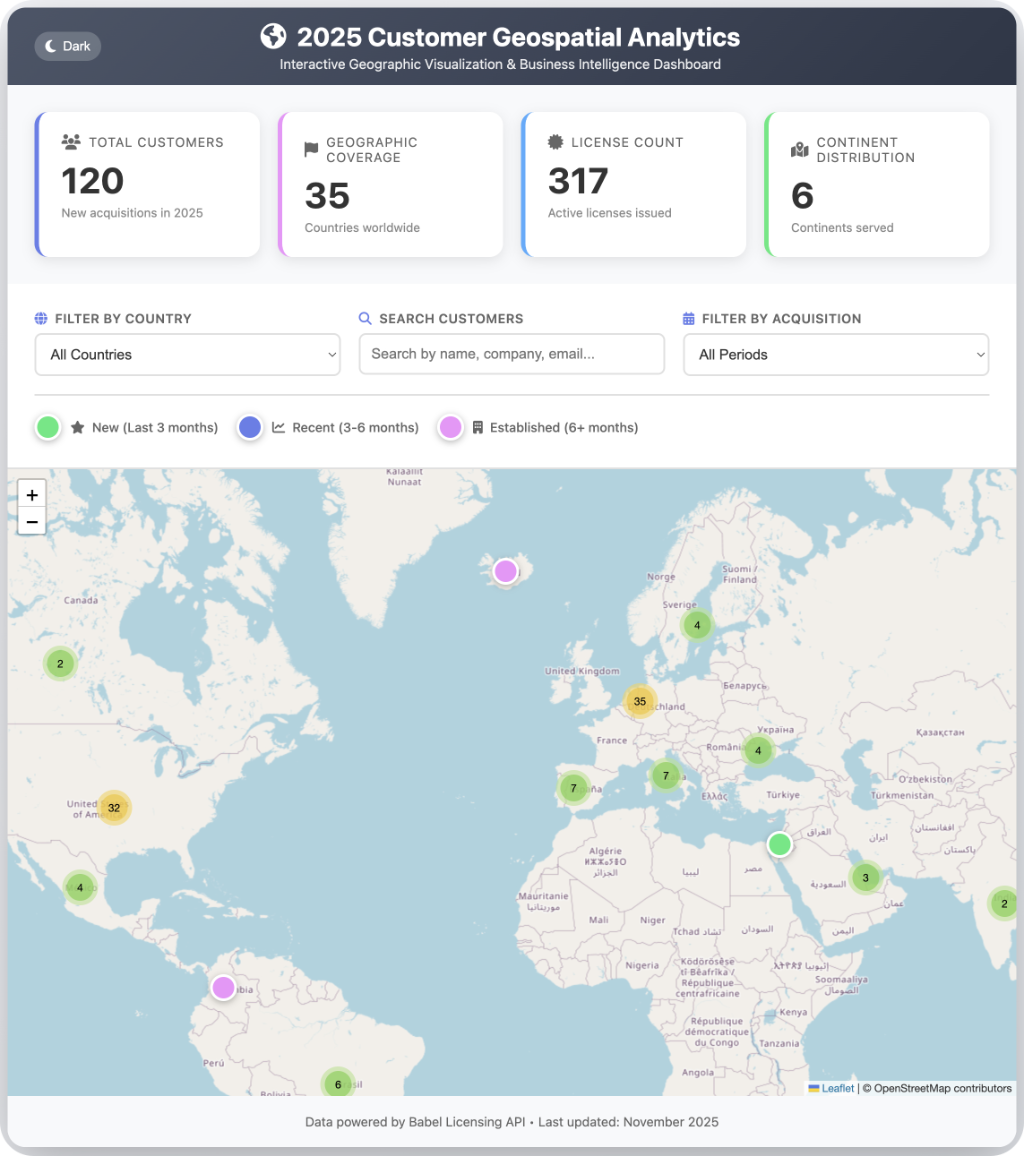
Task: Toggle Dark mode button
Action: pos(67,46)
